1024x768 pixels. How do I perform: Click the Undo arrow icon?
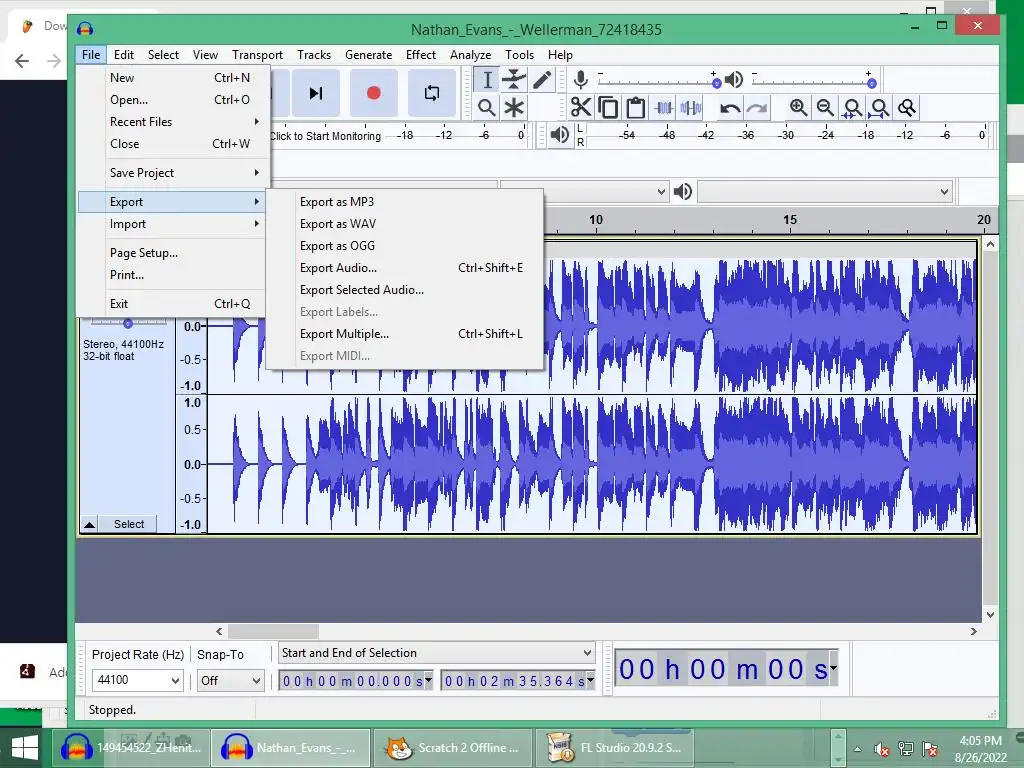729,107
